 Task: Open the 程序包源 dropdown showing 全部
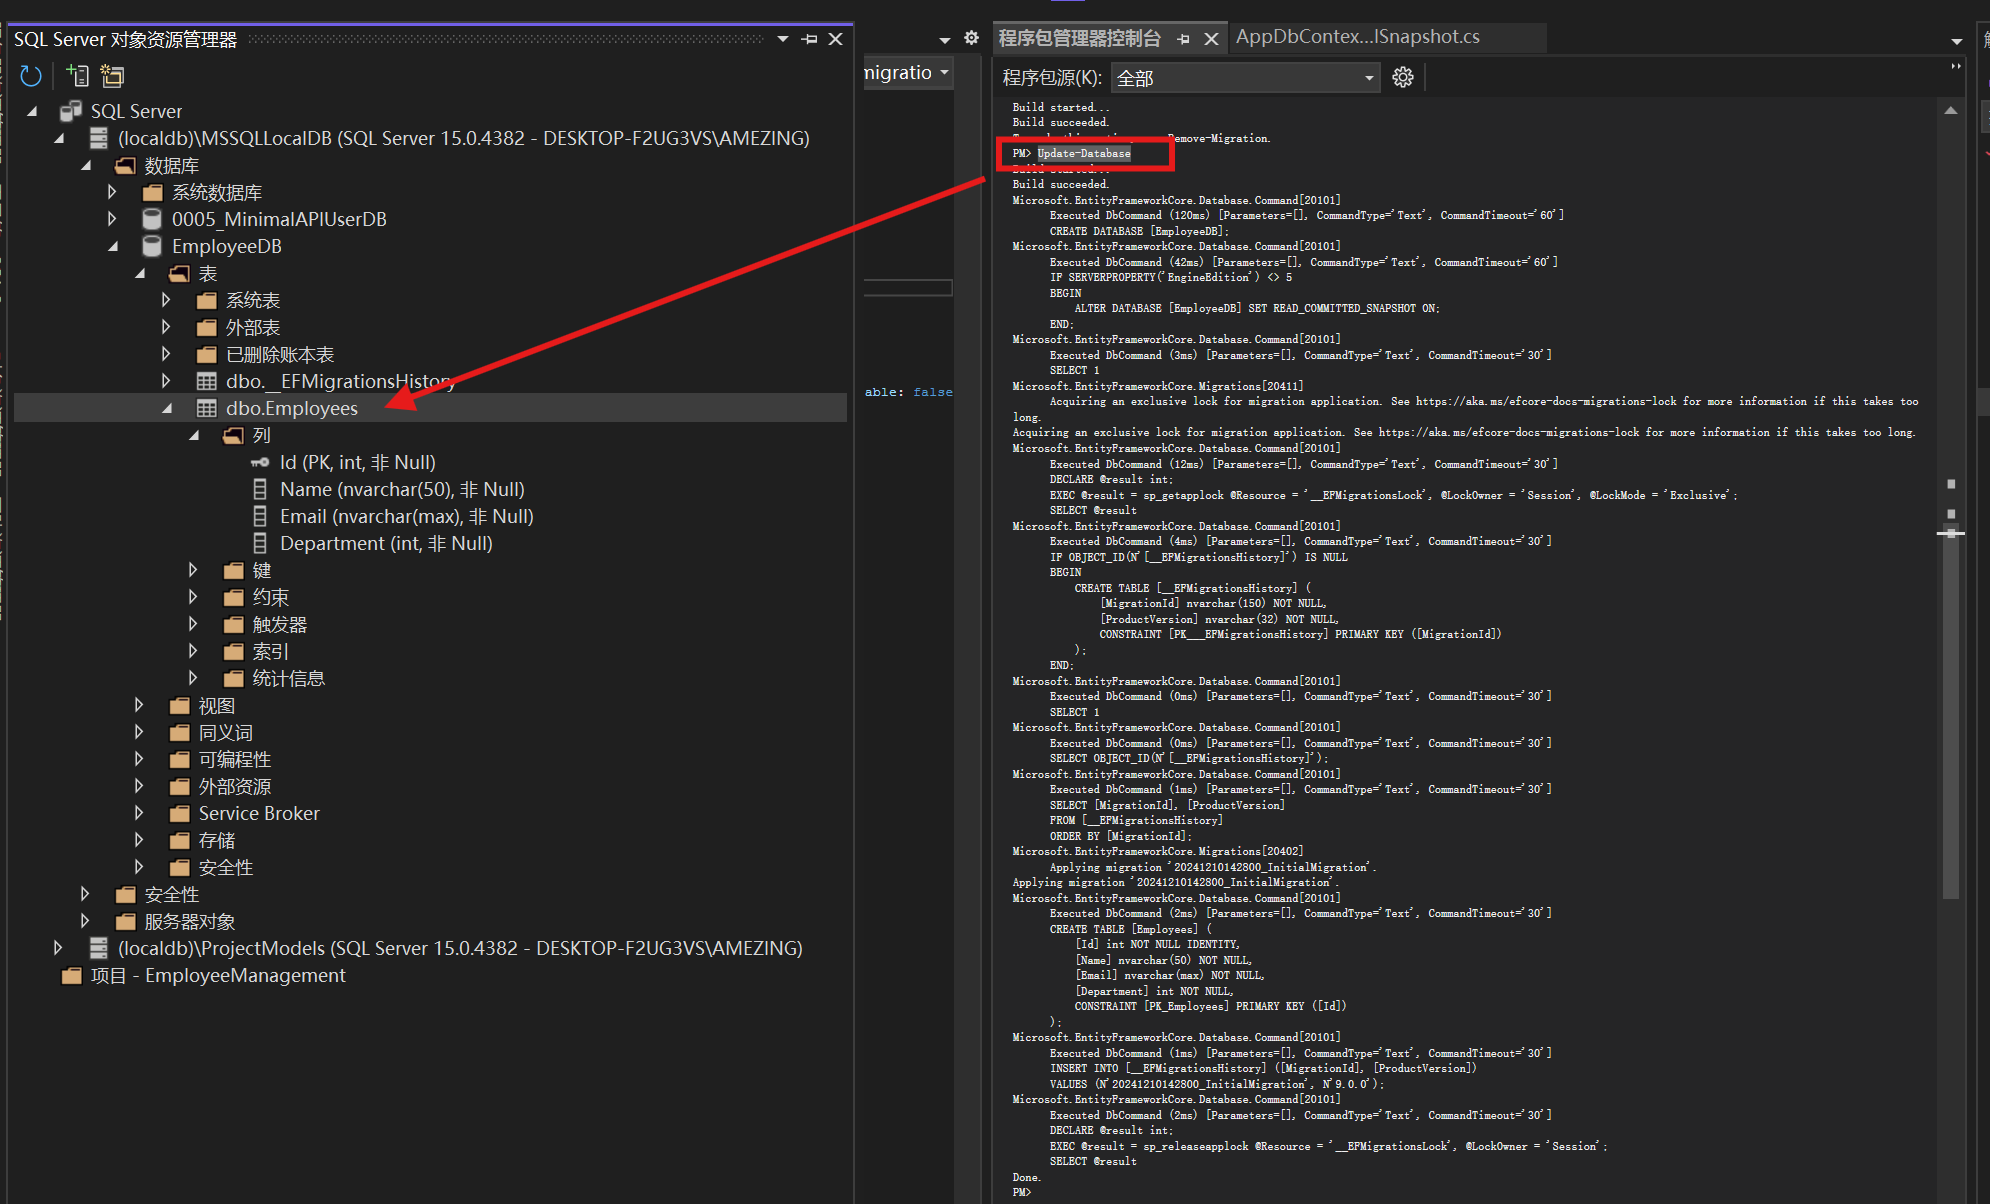point(1245,78)
